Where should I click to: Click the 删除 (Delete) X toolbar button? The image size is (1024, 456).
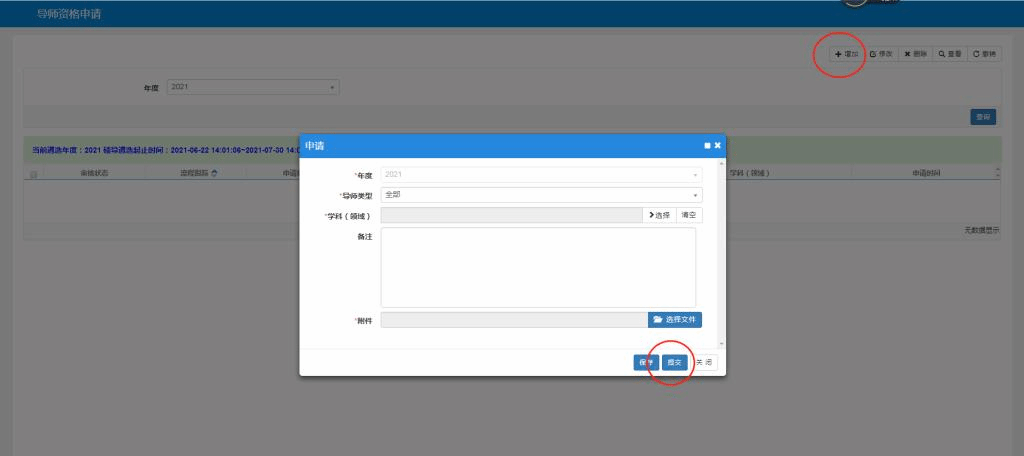click(915, 54)
